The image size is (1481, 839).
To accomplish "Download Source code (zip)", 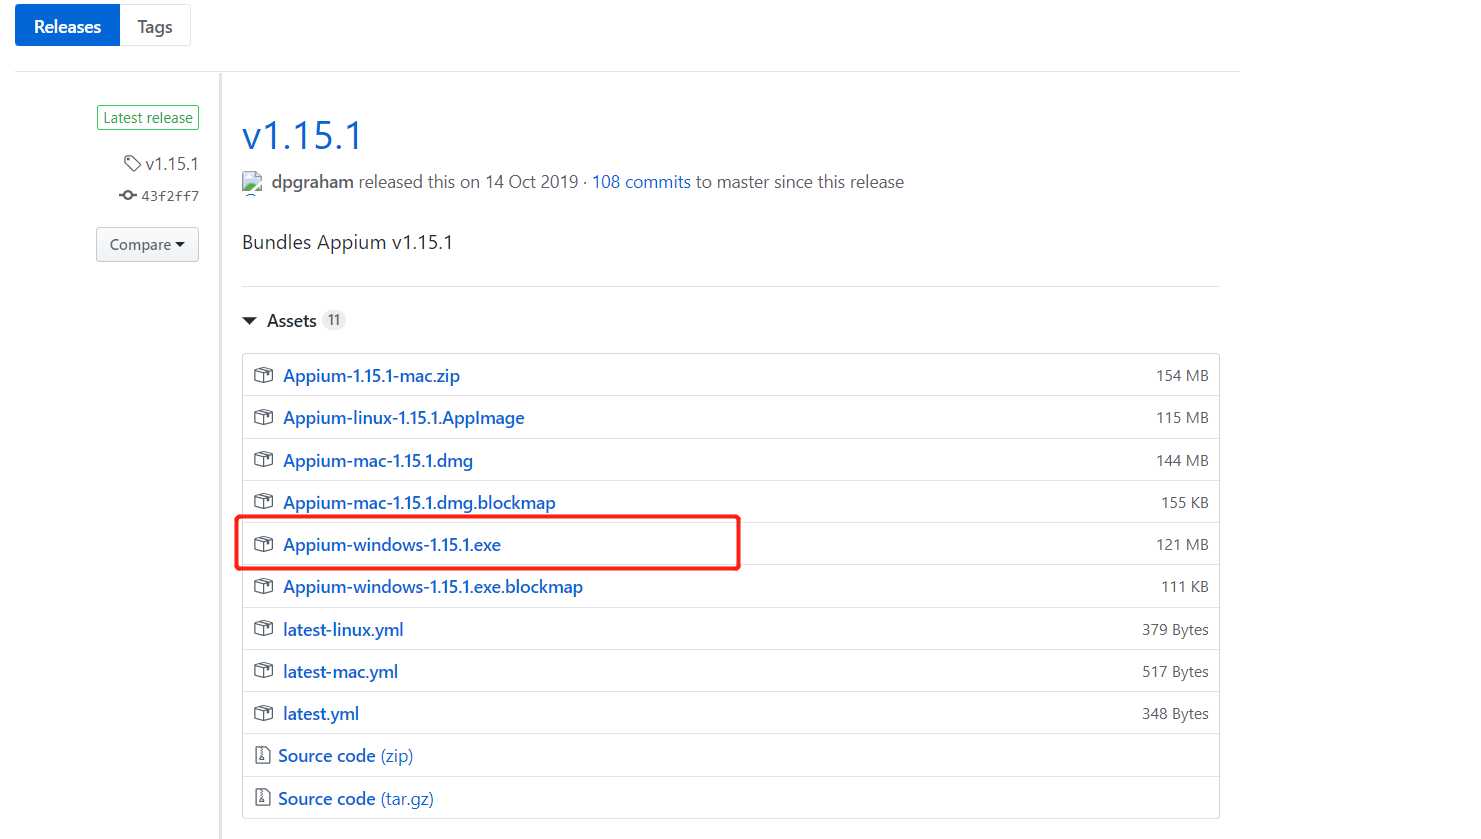I will 345,756.
